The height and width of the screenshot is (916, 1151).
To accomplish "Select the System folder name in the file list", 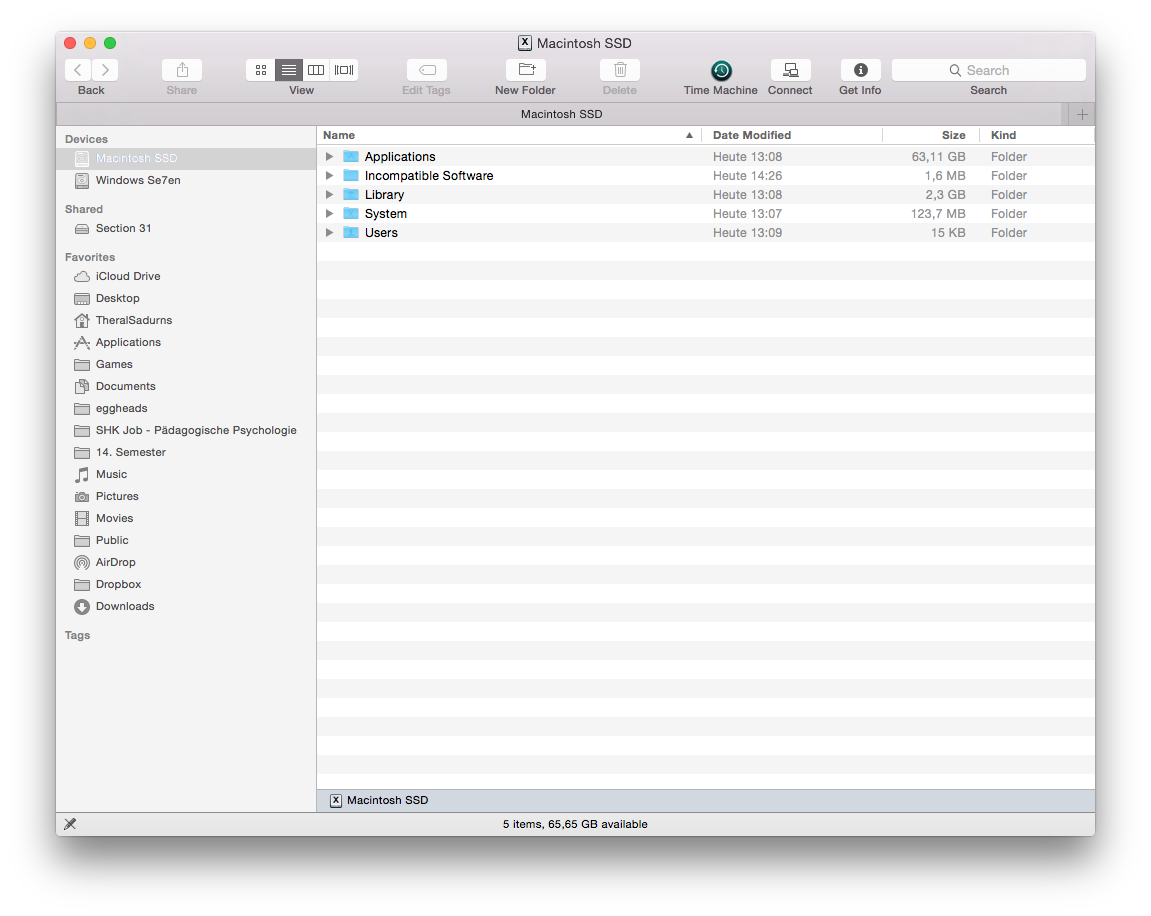I will (x=385, y=214).
